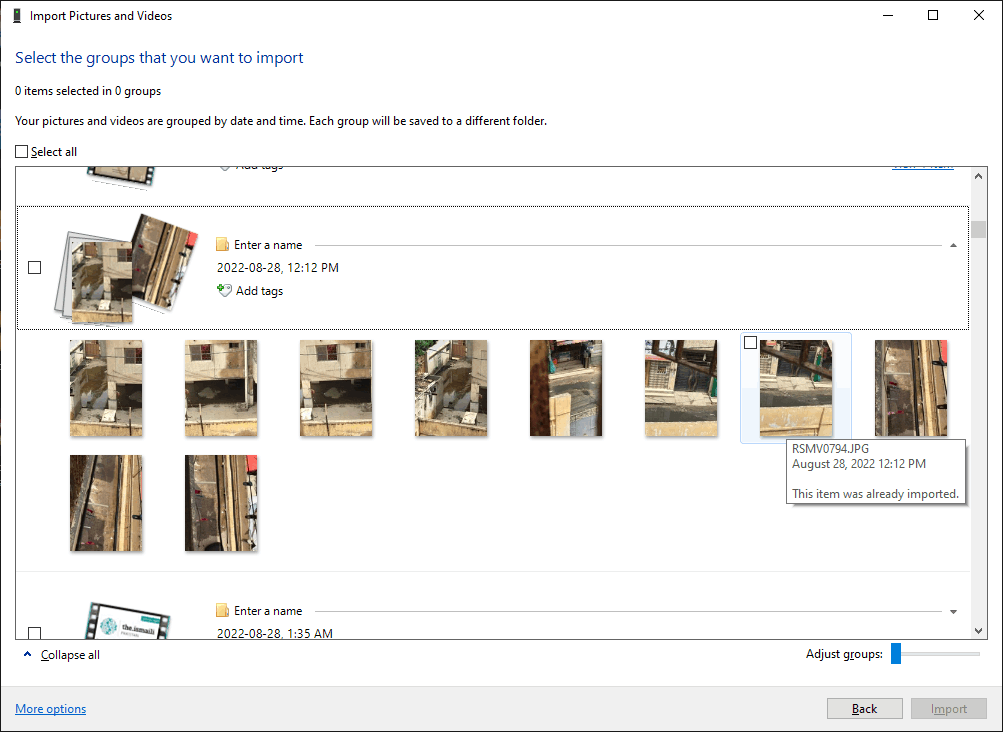Screen dimensions: 1003x732
Task: Click the 2022-08-28, 12:12 PM date text
Action: point(278,267)
